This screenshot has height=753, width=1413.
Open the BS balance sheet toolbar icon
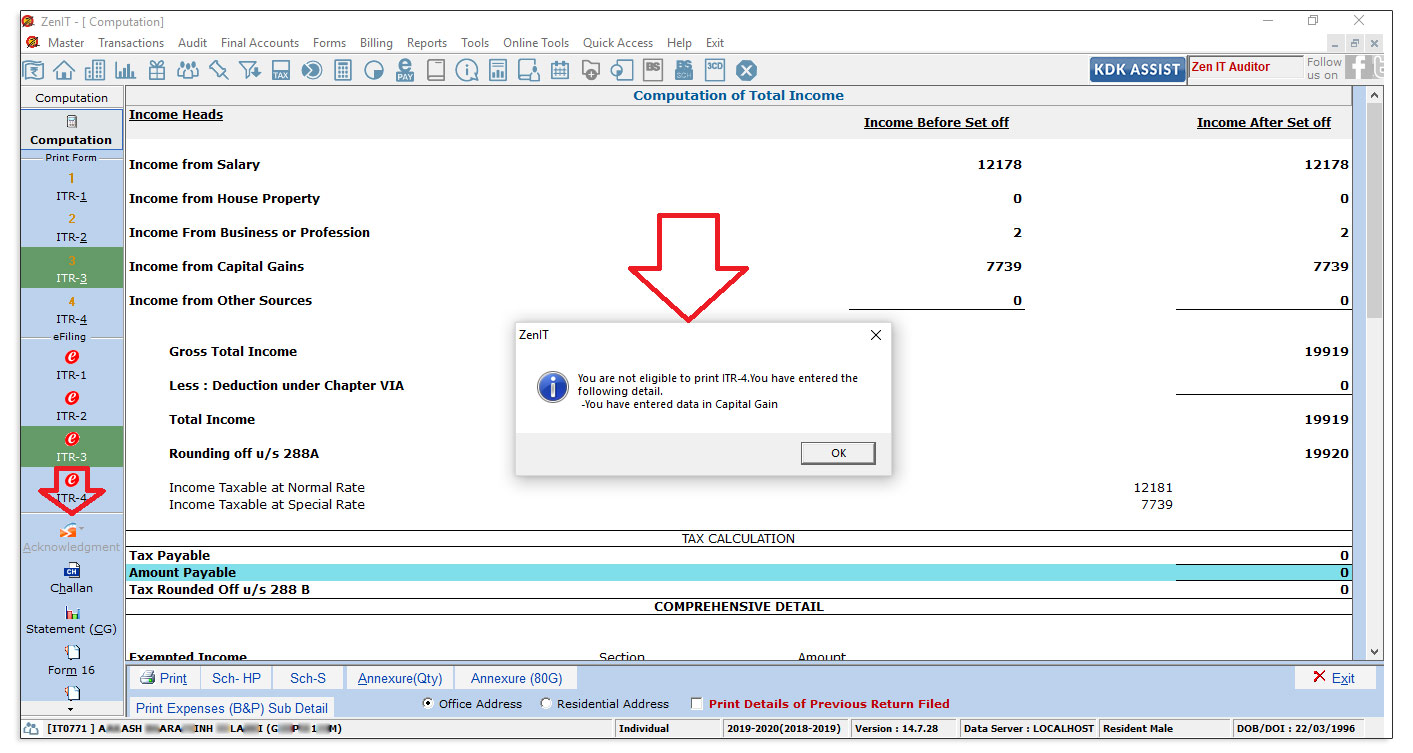click(x=653, y=69)
